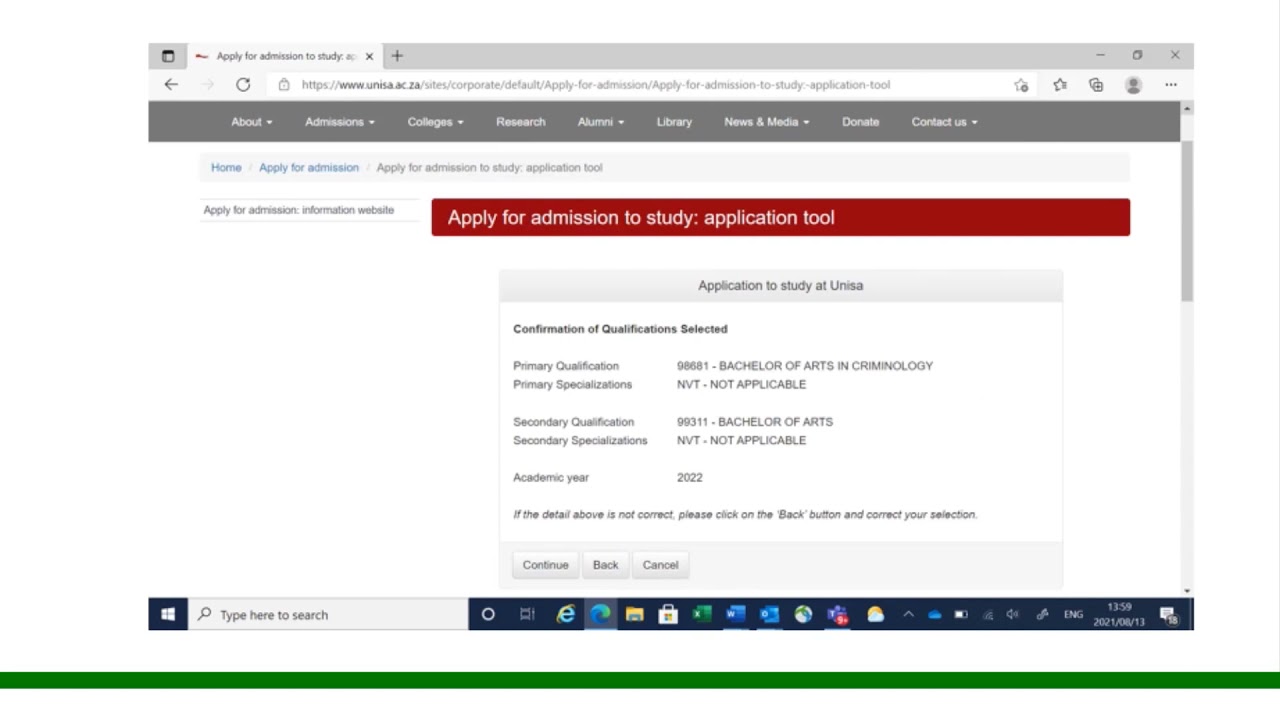The height and width of the screenshot is (720, 1280).
Task: Click the browser back arrow
Action: (x=171, y=85)
